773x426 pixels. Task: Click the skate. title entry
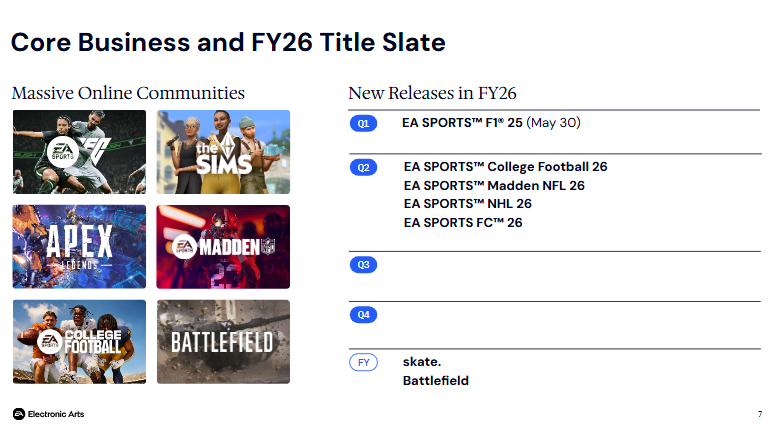pos(422,362)
